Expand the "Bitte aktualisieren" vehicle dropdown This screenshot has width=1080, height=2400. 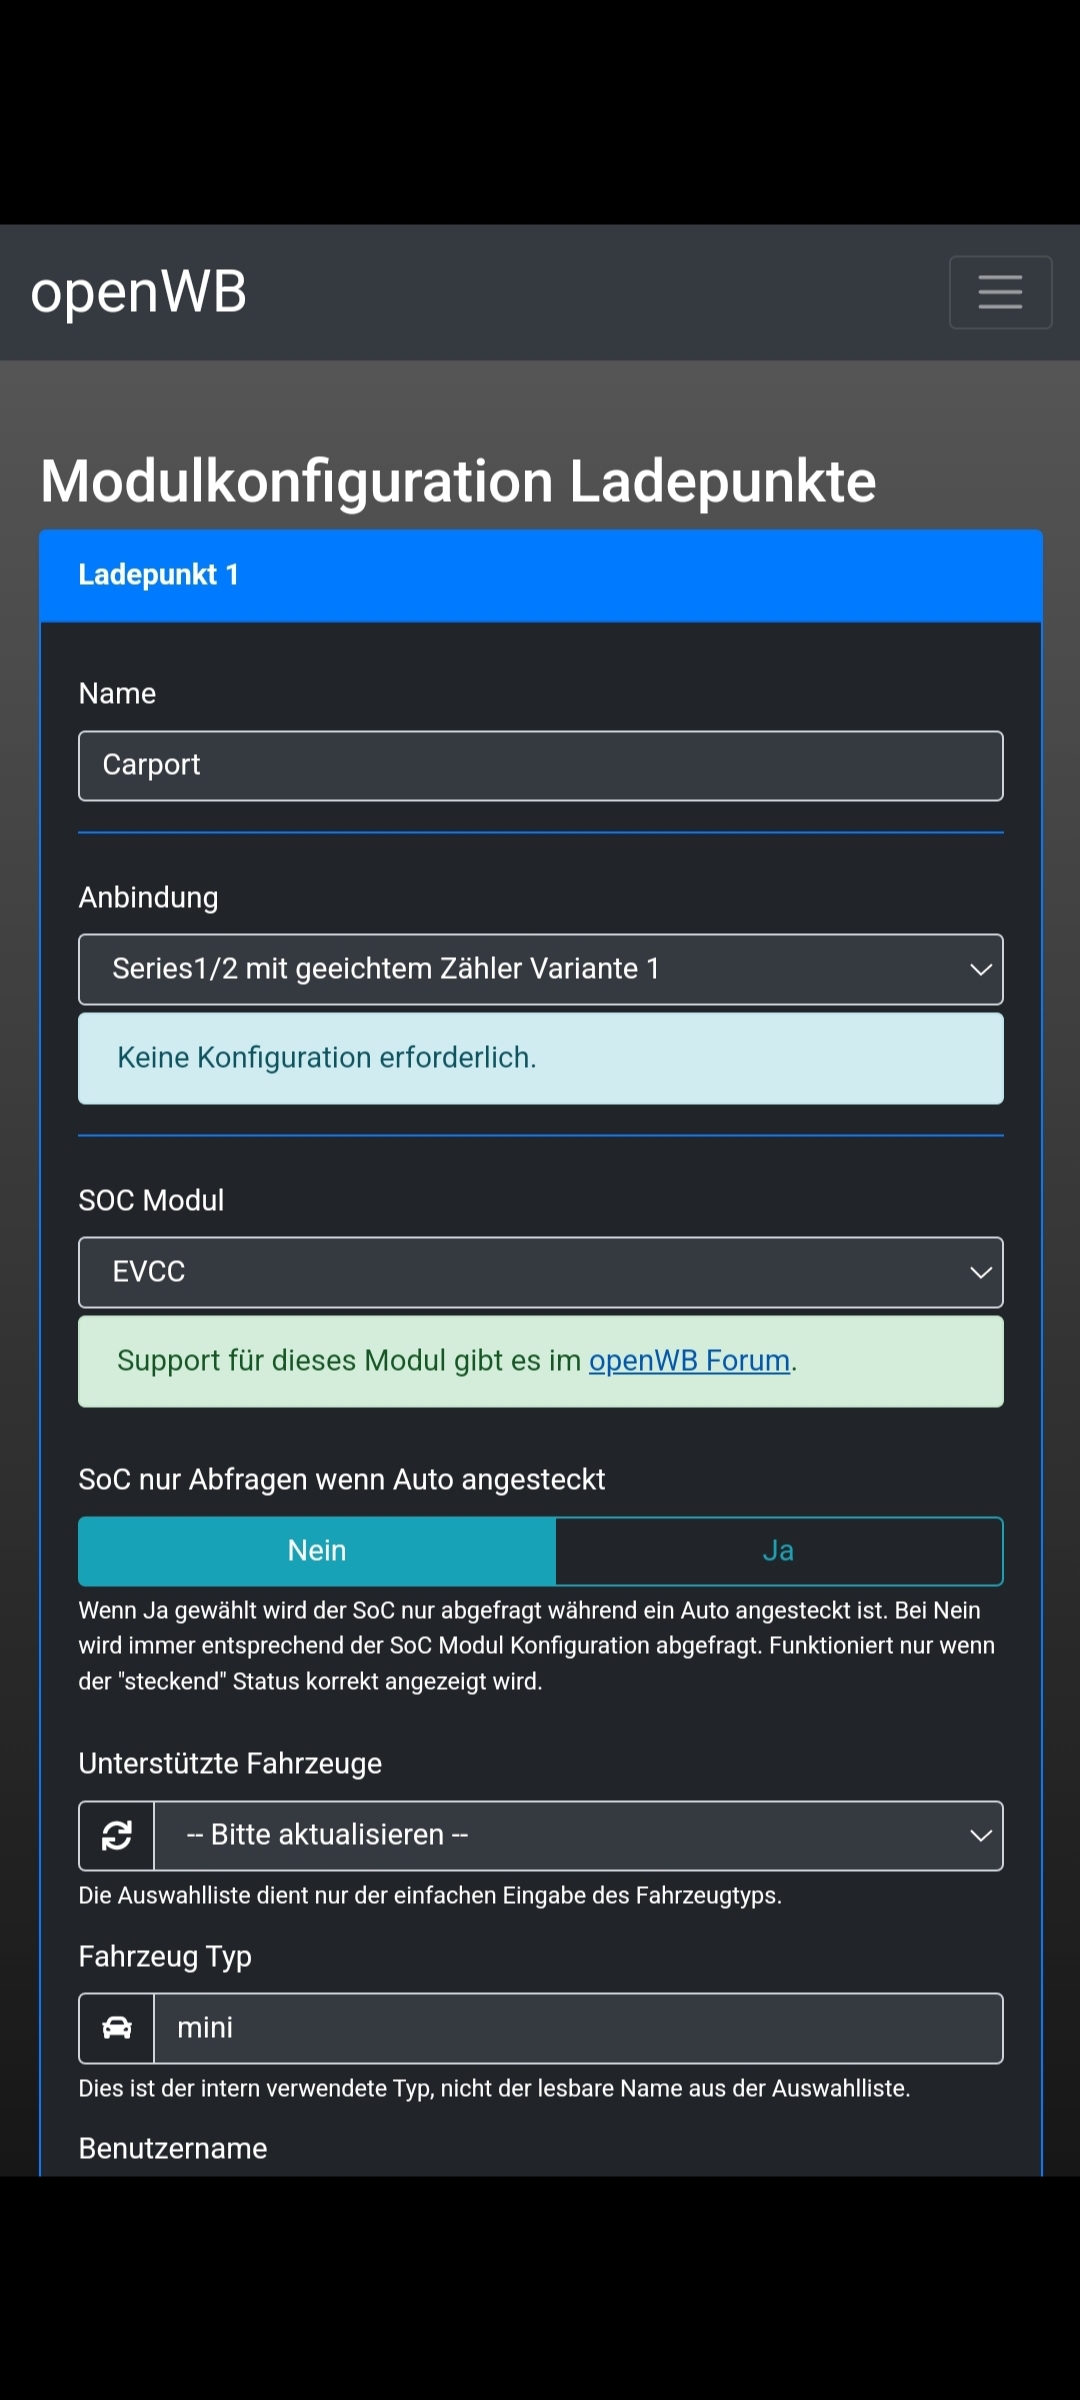click(x=578, y=1835)
